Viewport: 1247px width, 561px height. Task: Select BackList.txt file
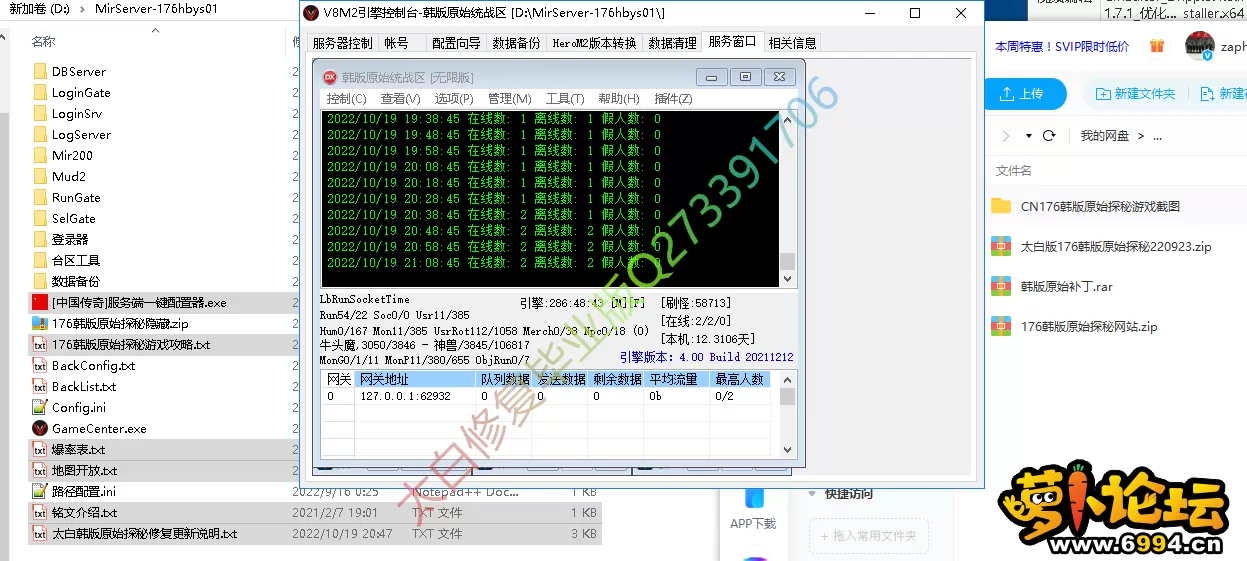click(84, 387)
